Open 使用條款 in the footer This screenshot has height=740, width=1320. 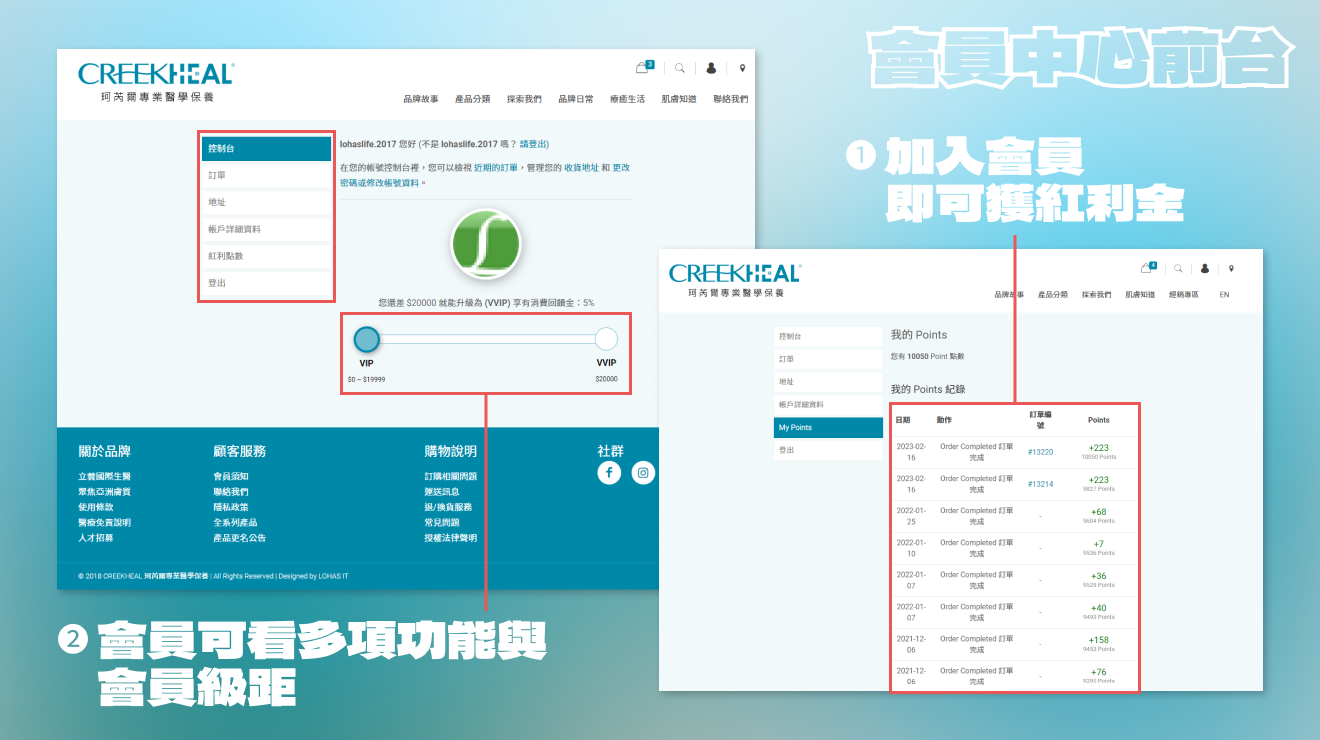click(x=96, y=507)
